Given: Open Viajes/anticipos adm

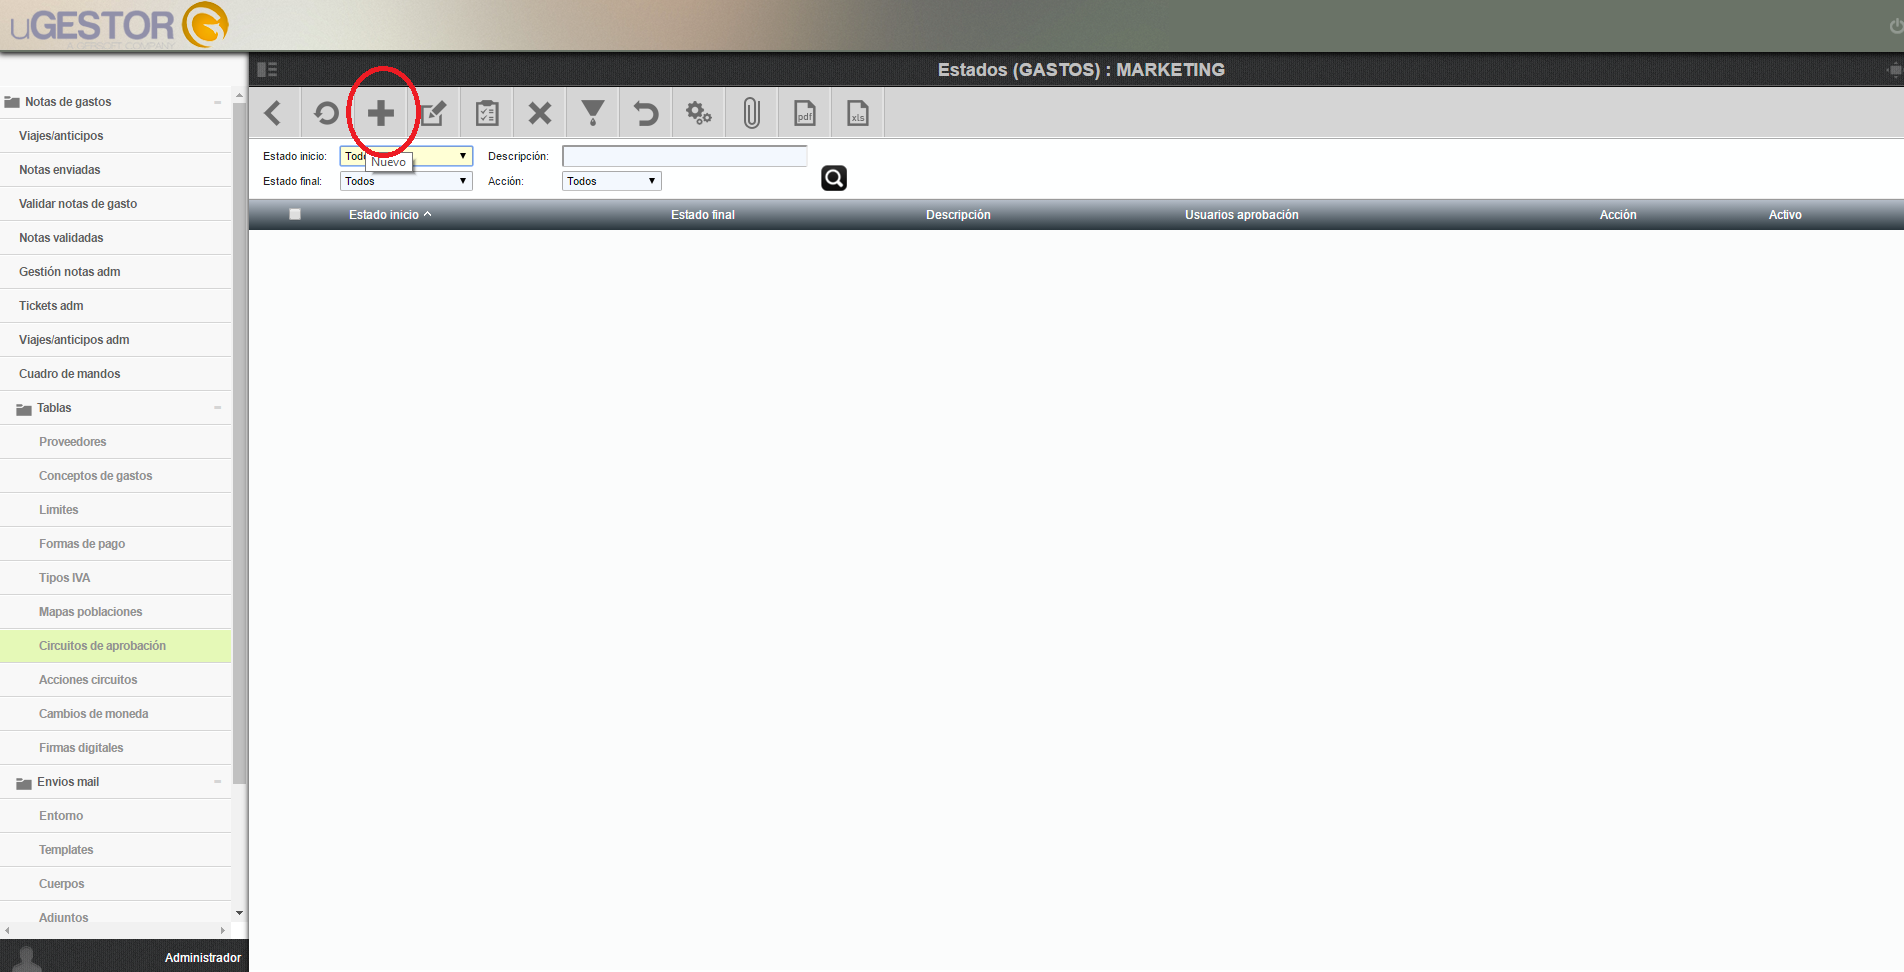Looking at the screenshot, I should (x=116, y=340).
